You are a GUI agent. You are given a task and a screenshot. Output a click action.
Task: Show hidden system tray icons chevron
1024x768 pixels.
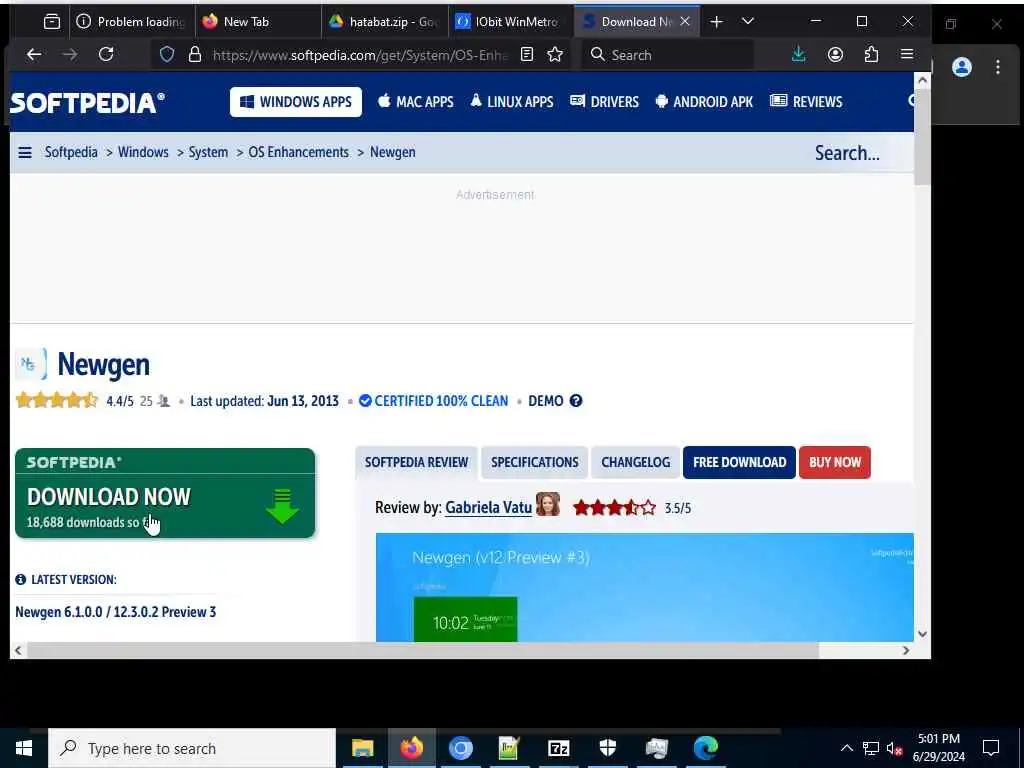(846, 748)
